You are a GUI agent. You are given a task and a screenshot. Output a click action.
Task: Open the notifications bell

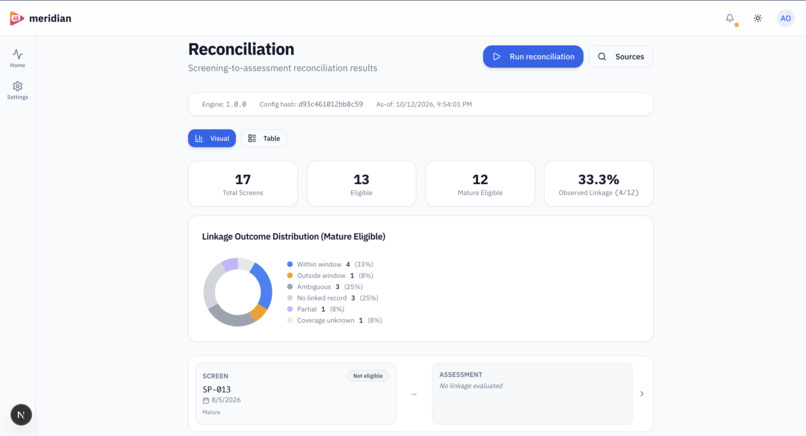click(x=730, y=18)
